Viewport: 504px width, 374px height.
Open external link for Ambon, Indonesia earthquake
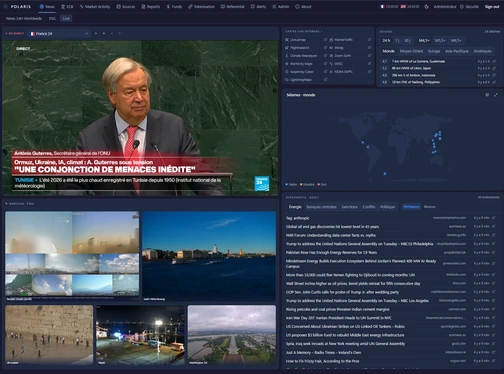(x=494, y=75)
